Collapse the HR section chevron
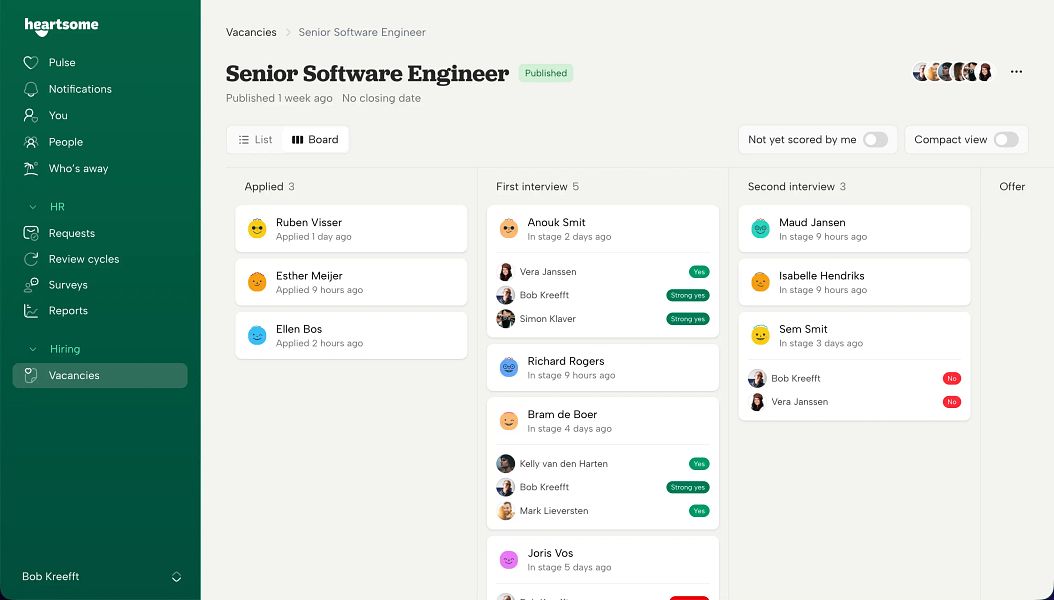This screenshot has width=1054, height=600. click(x=32, y=207)
